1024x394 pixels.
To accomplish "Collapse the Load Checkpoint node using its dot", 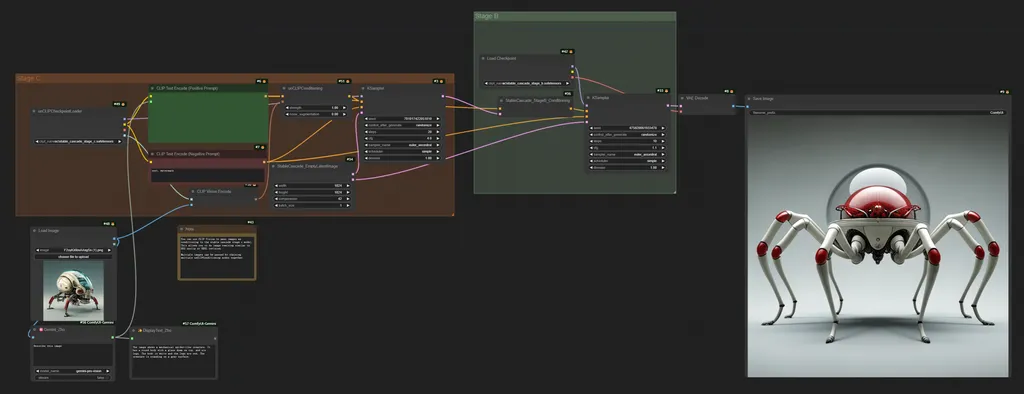I will [483, 59].
